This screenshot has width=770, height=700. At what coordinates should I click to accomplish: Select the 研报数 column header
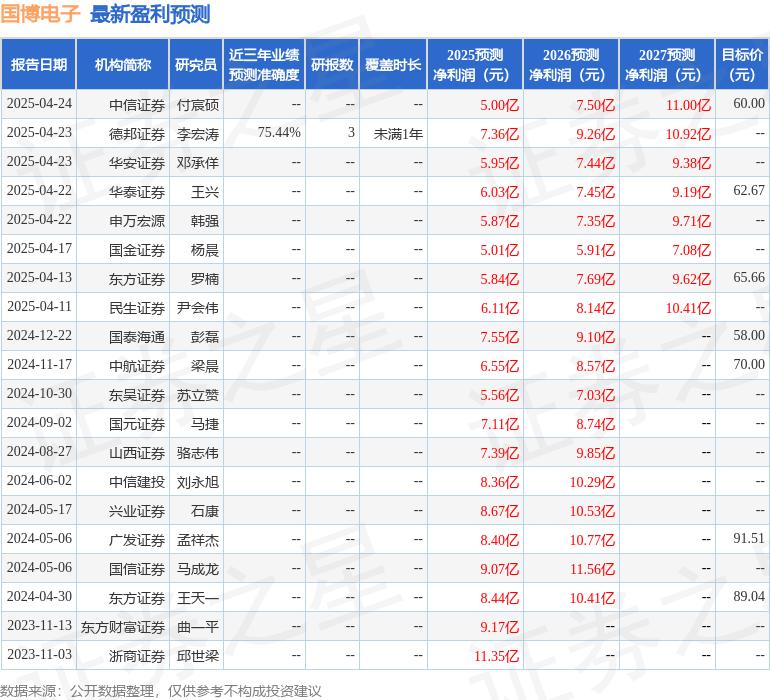coord(332,65)
